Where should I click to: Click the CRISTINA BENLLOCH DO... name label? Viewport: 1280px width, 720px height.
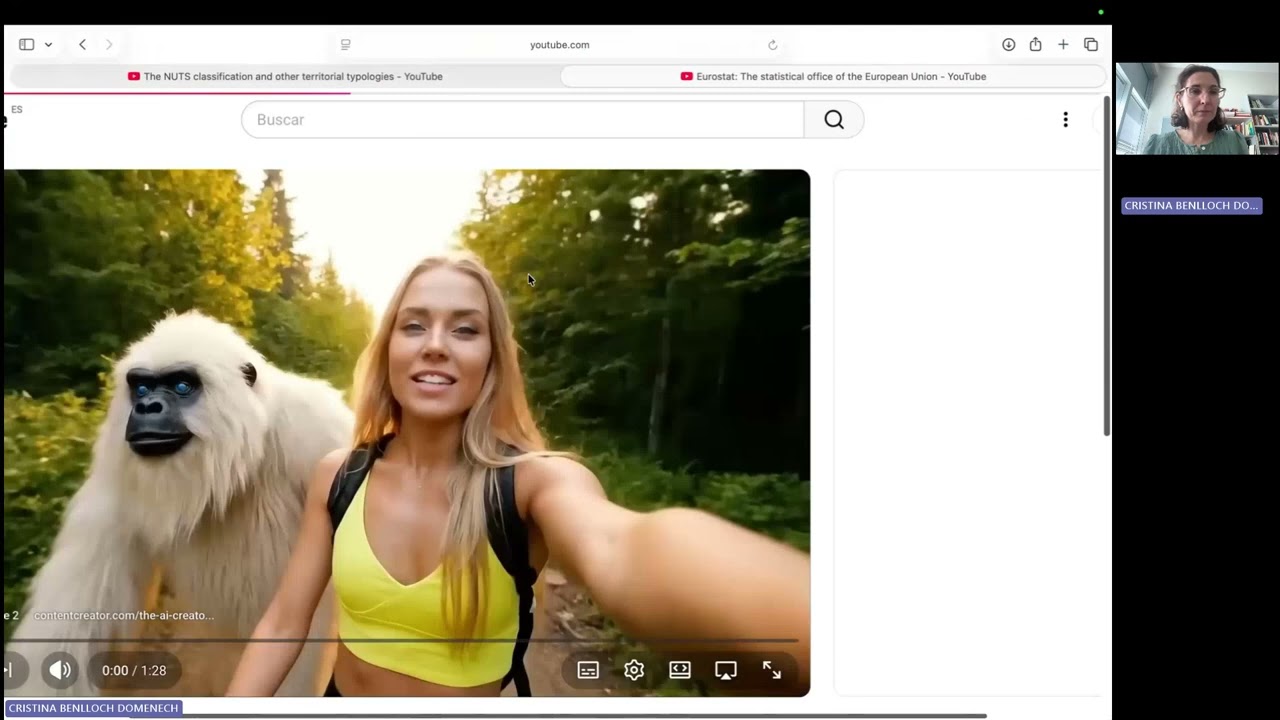click(x=1191, y=206)
